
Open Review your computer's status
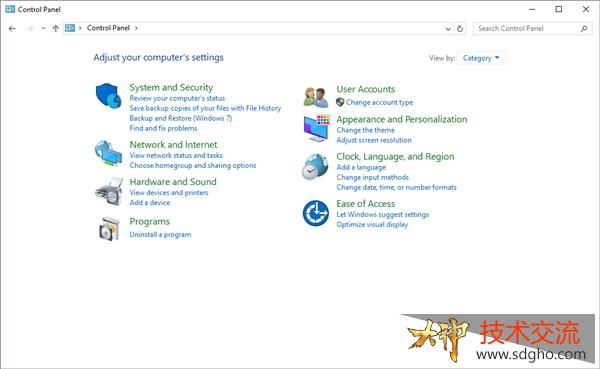click(x=177, y=98)
